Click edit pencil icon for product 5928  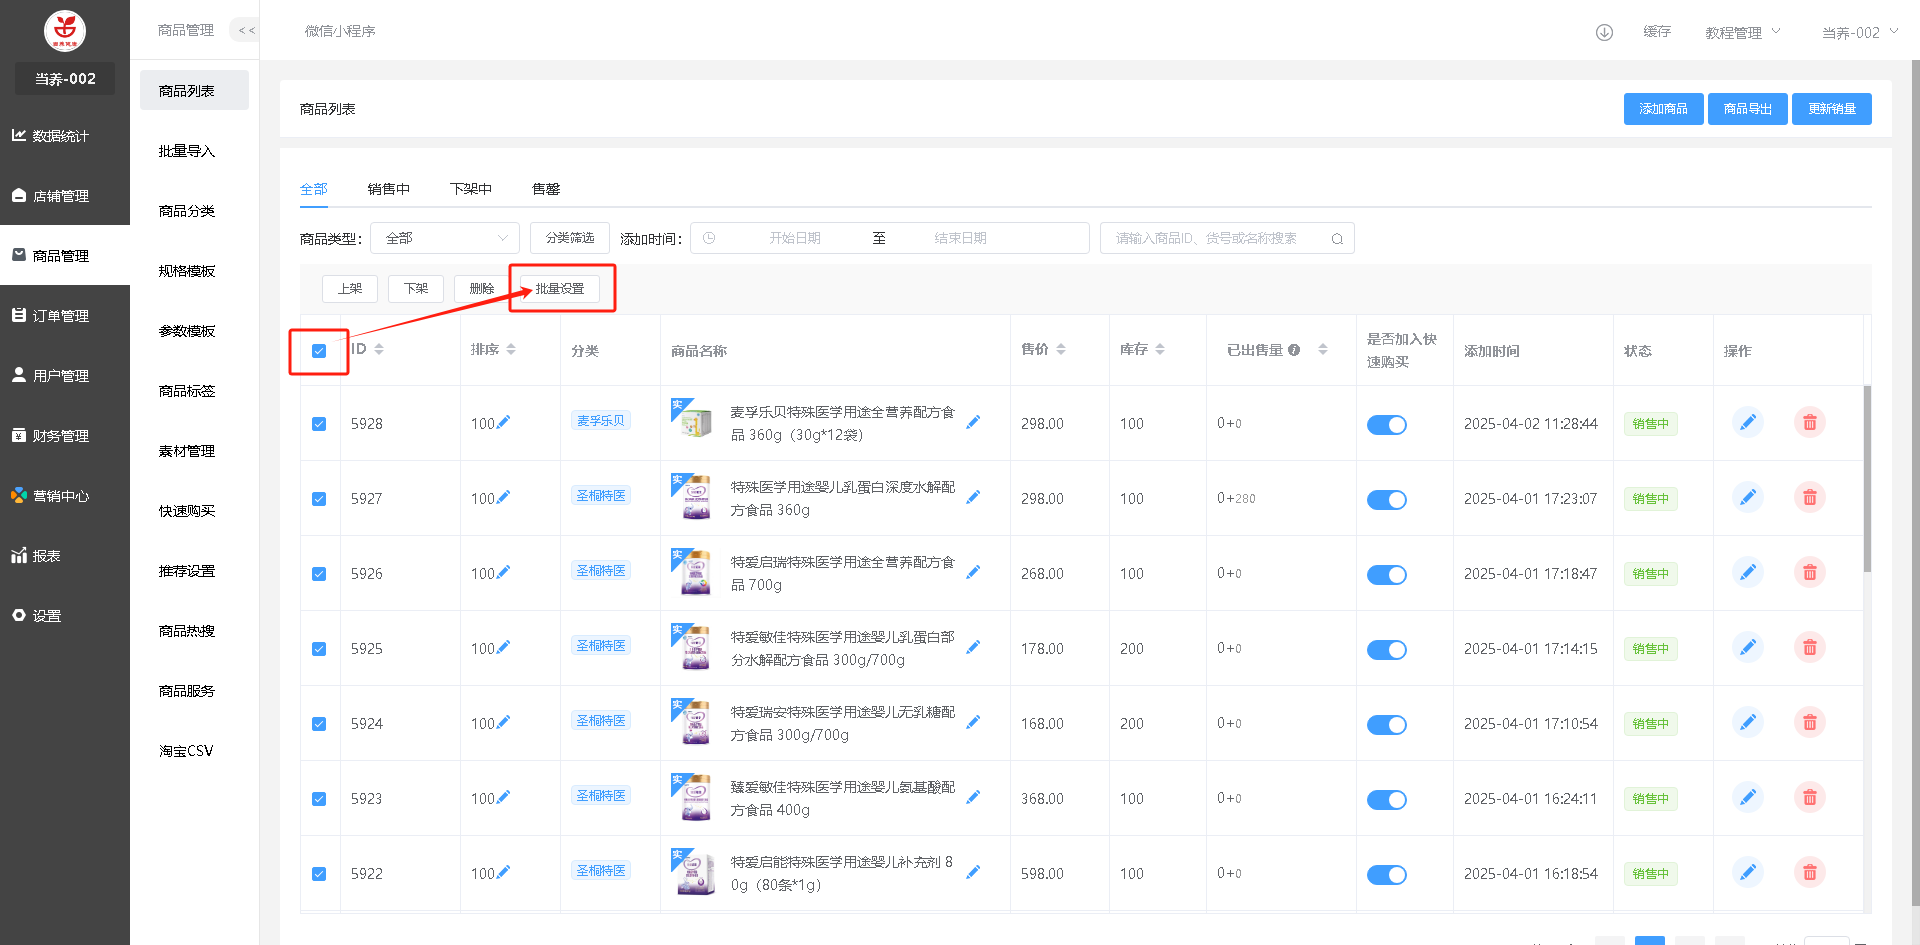click(1747, 423)
